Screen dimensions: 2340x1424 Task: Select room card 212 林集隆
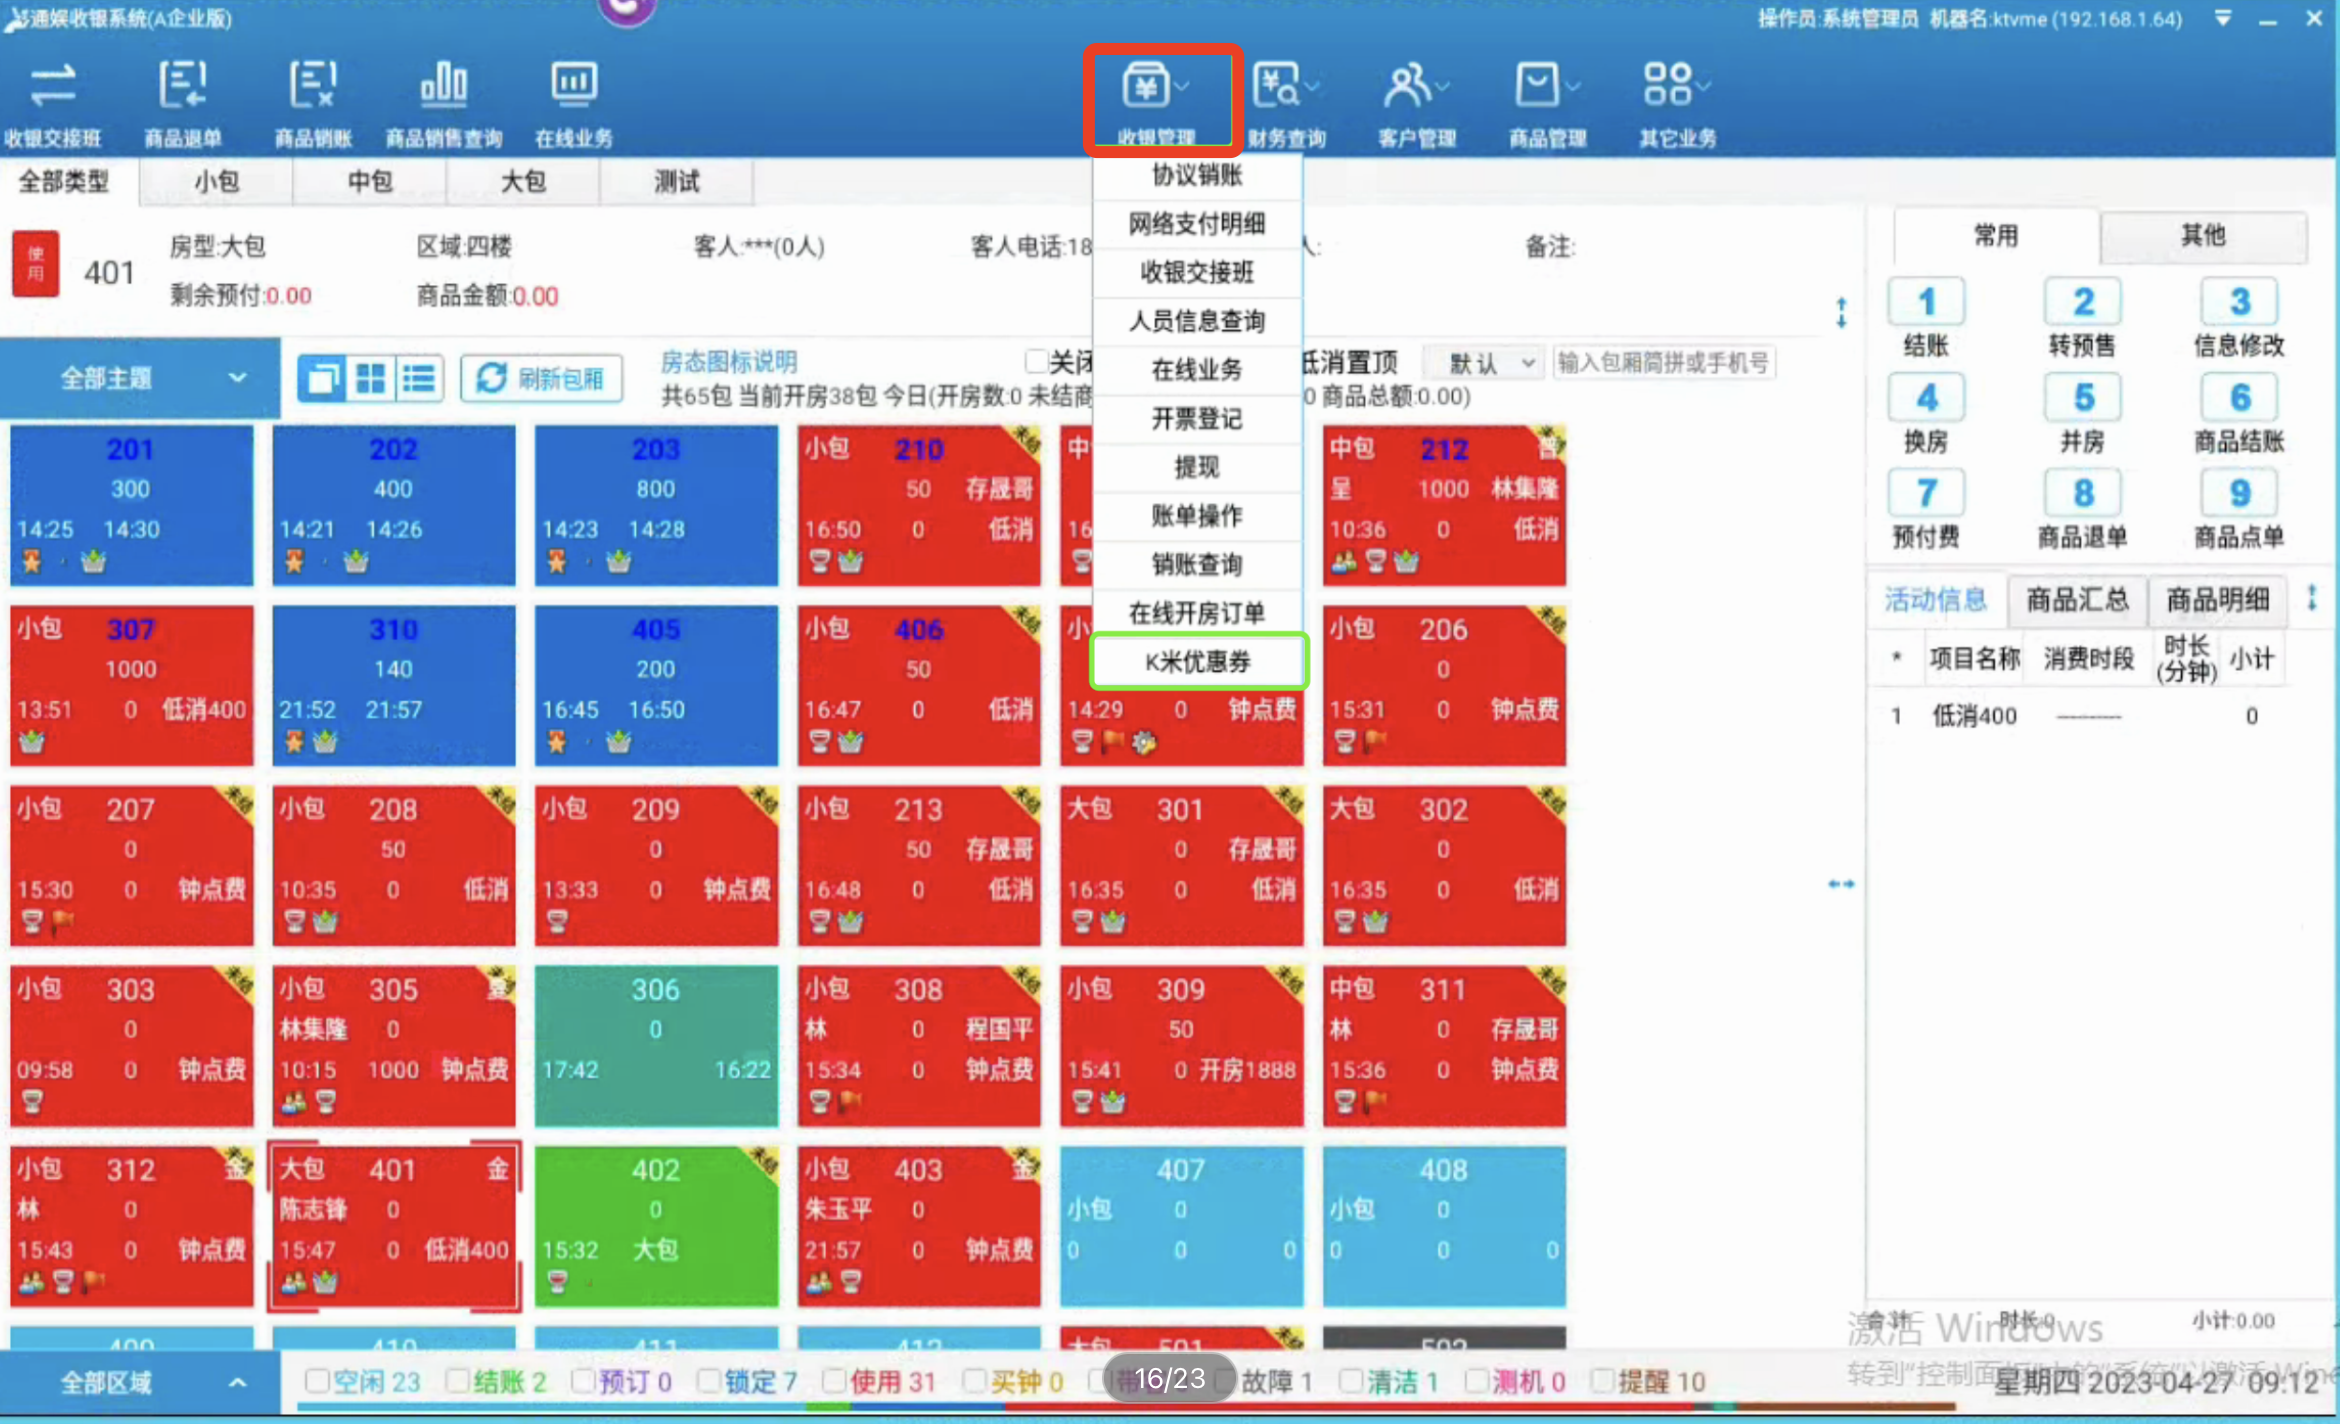coord(1444,505)
